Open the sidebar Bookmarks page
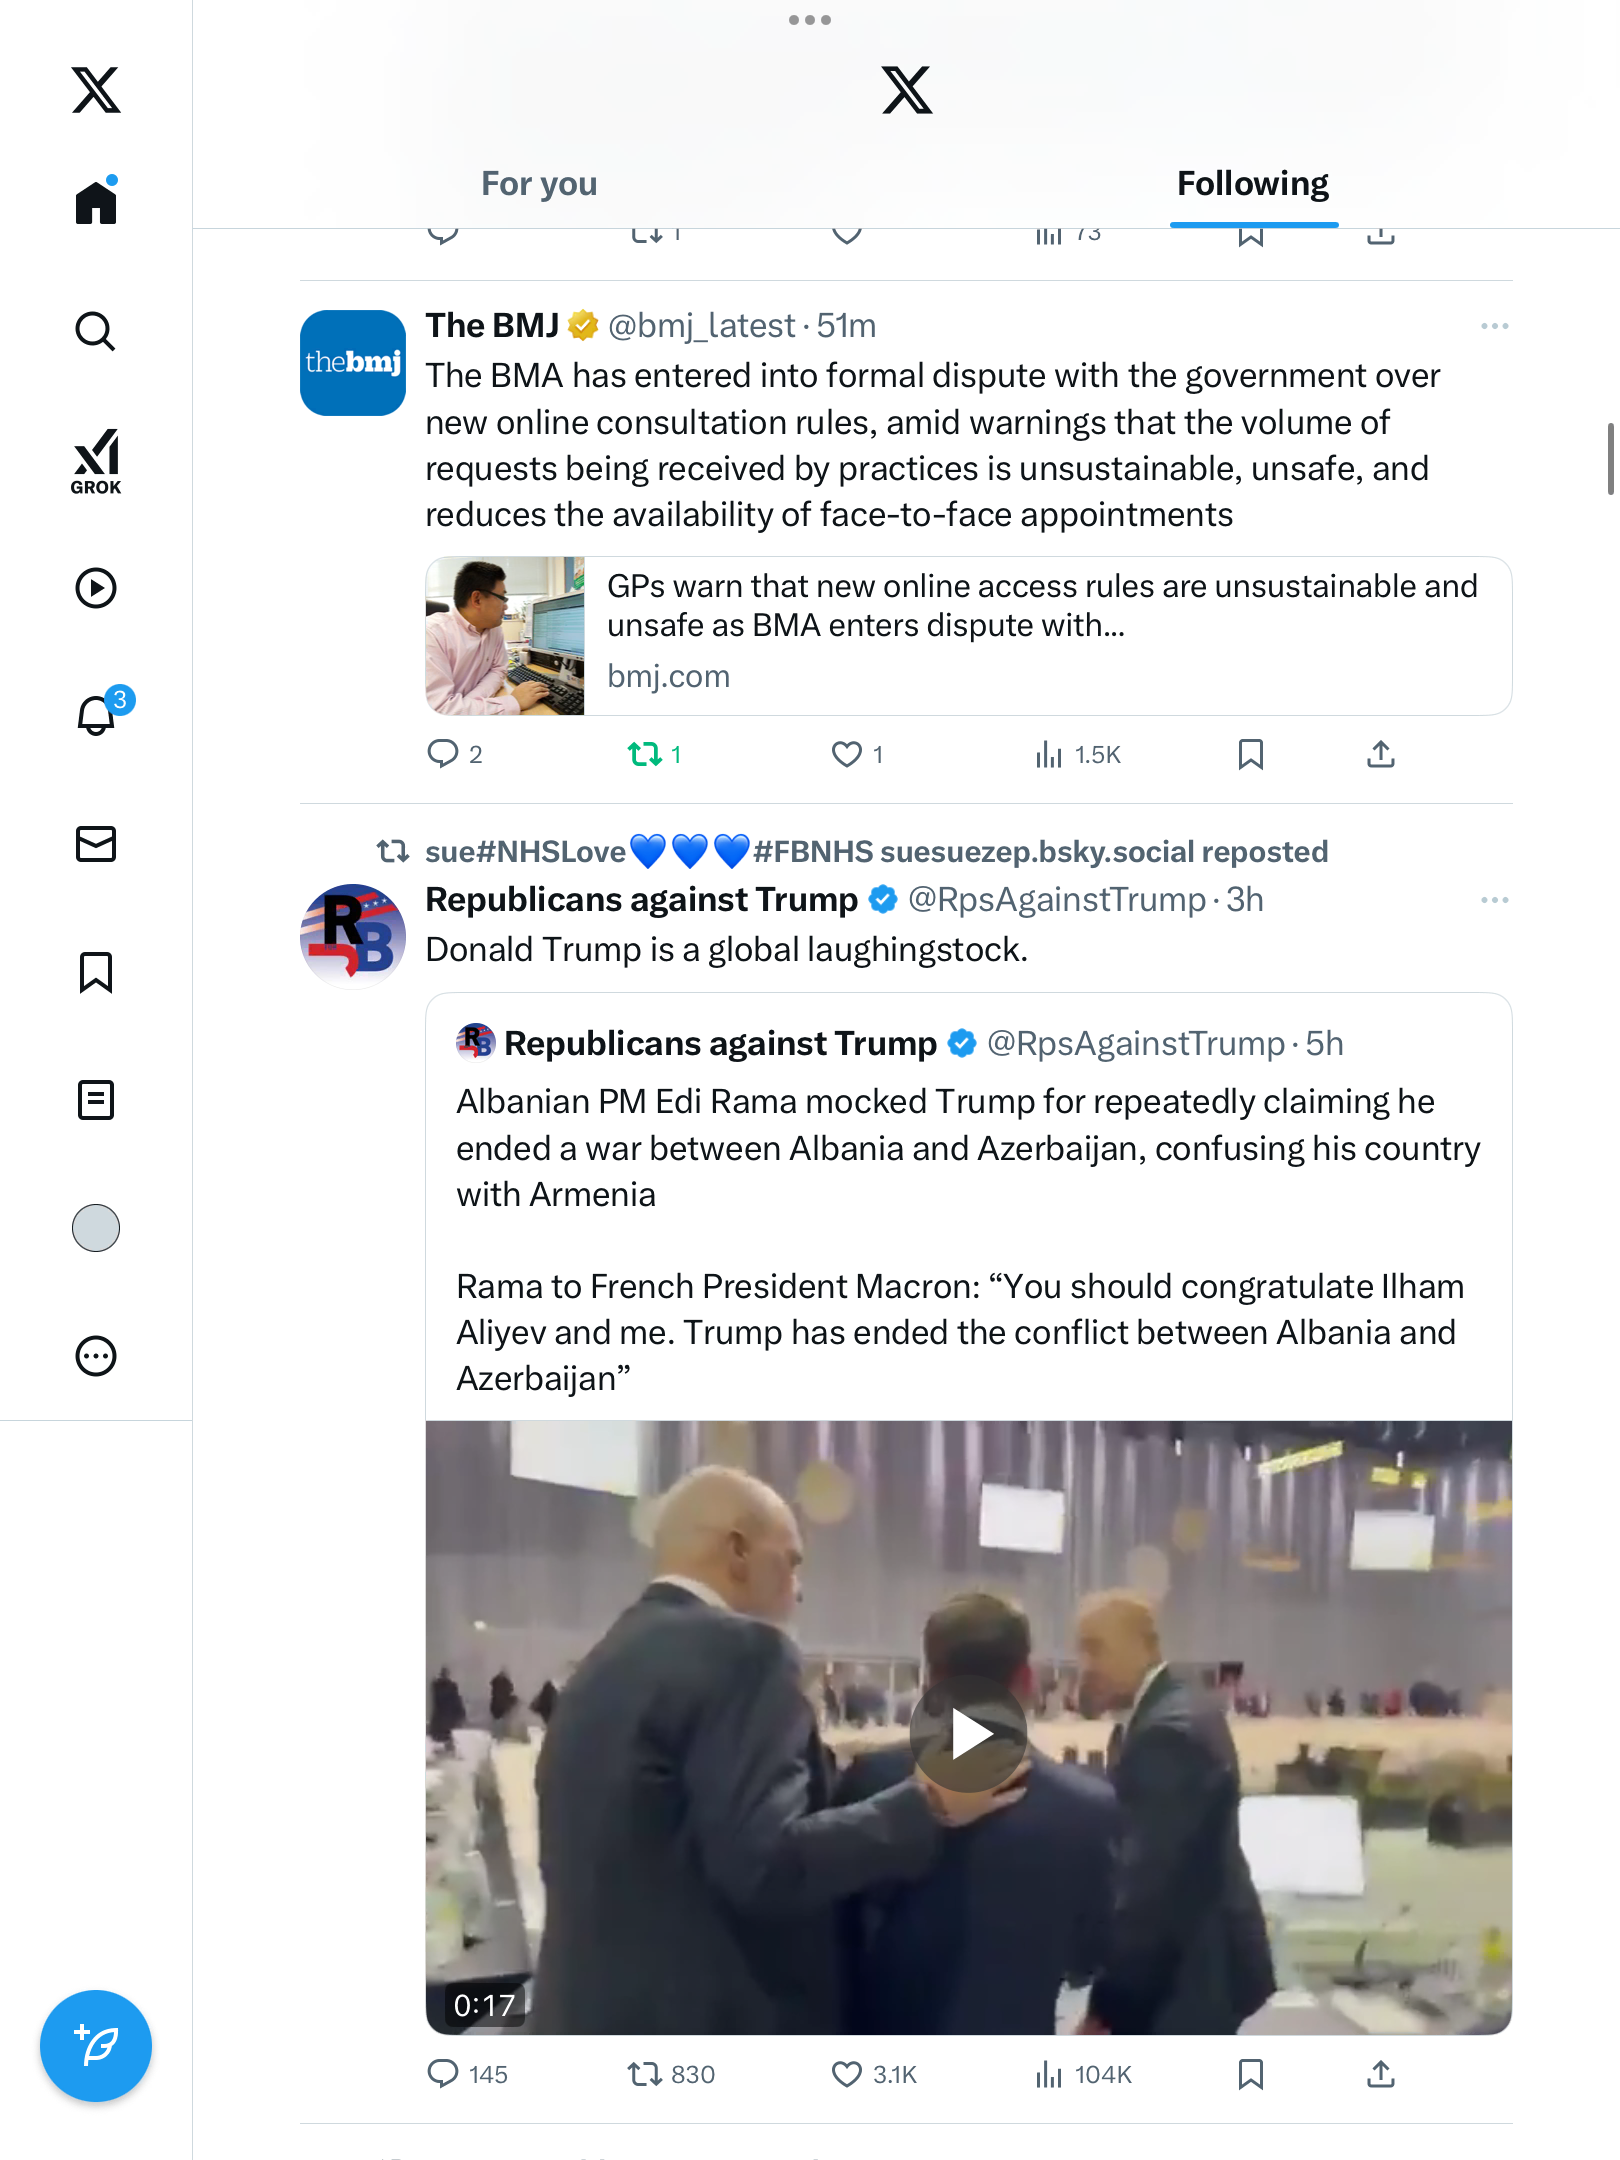 96,972
